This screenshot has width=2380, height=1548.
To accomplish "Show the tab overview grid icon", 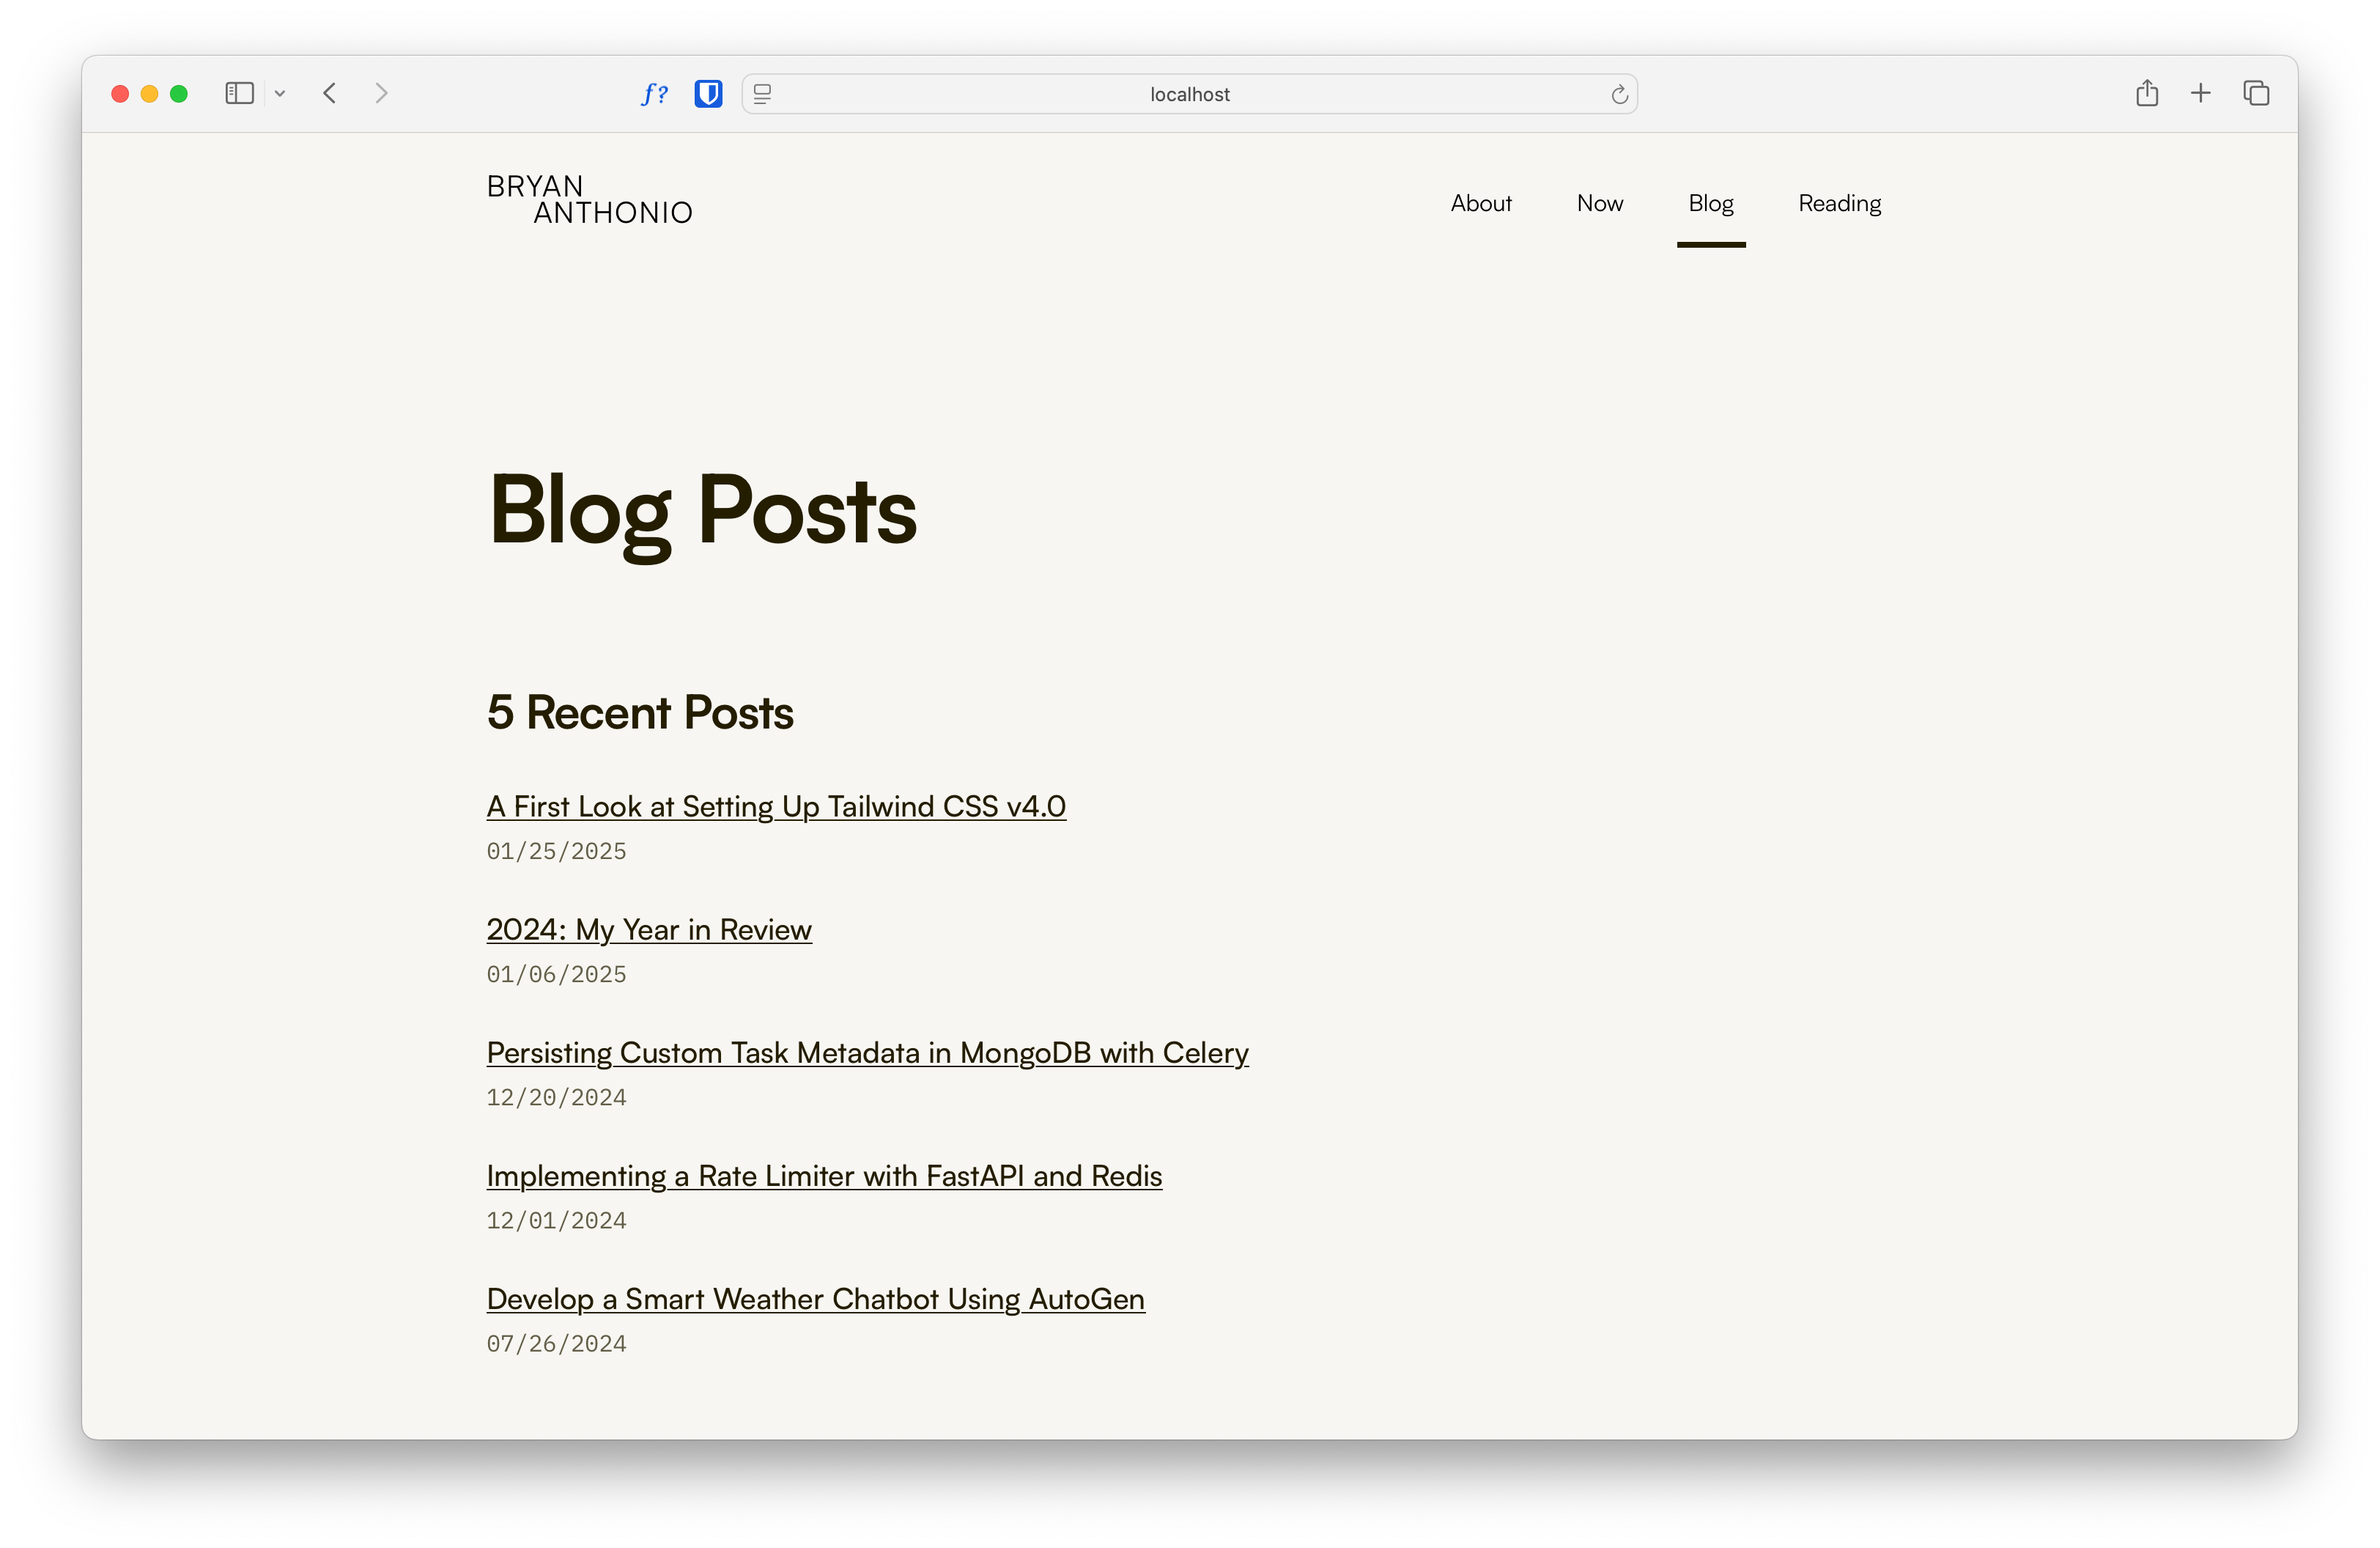I will coord(2256,93).
